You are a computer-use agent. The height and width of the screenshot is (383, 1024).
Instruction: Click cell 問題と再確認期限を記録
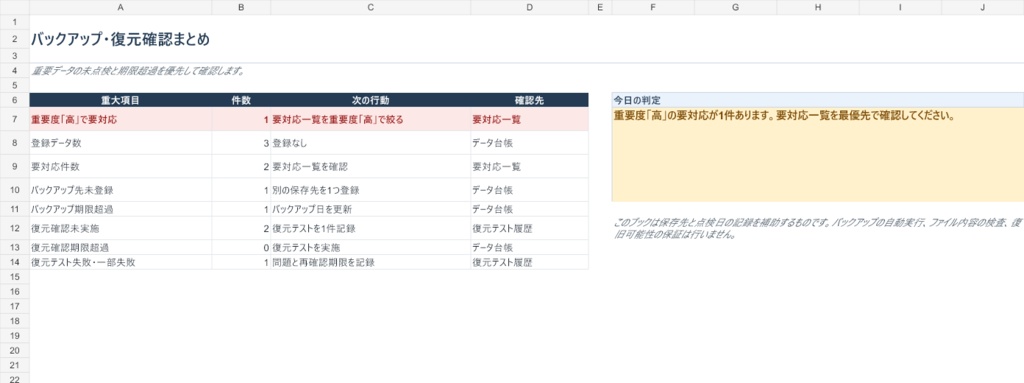click(370, 262)
